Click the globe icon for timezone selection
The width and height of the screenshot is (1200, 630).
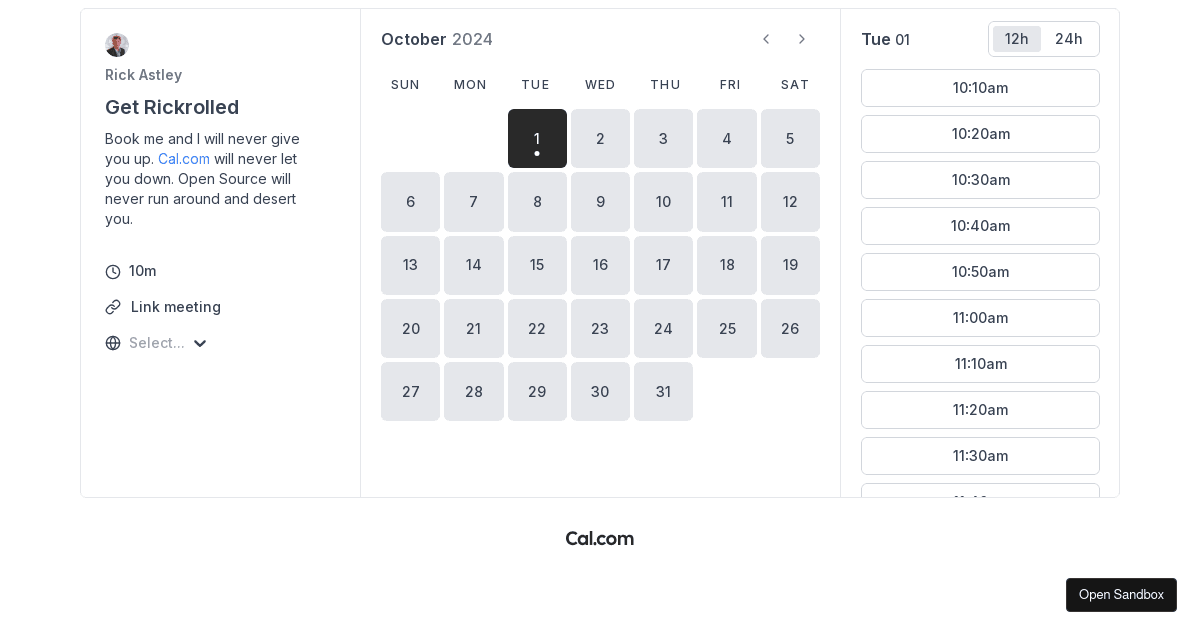[112, 343]
